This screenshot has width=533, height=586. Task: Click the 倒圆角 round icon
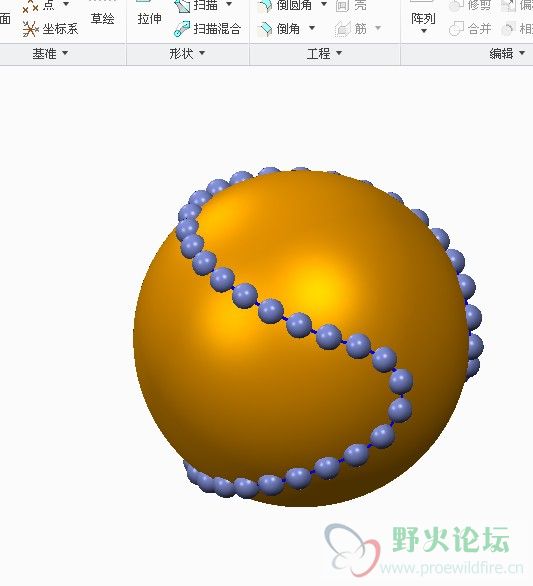(265, 5)
